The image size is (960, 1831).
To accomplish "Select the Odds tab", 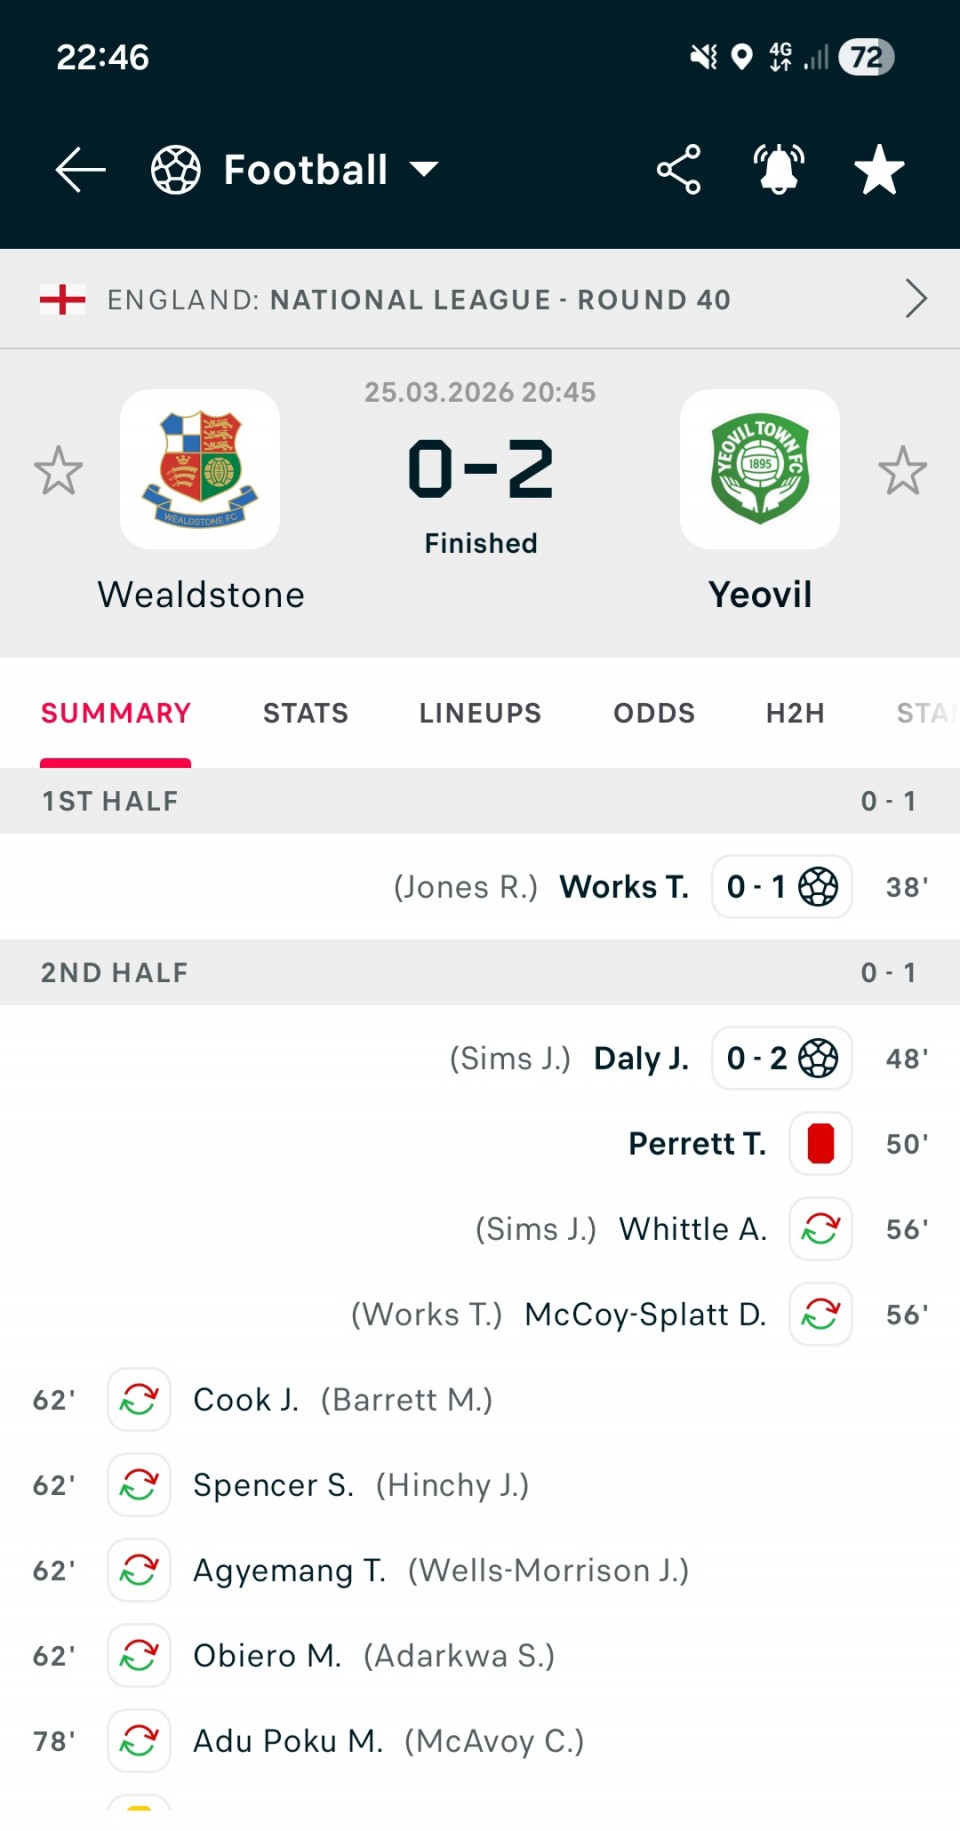I will point(654,713).
